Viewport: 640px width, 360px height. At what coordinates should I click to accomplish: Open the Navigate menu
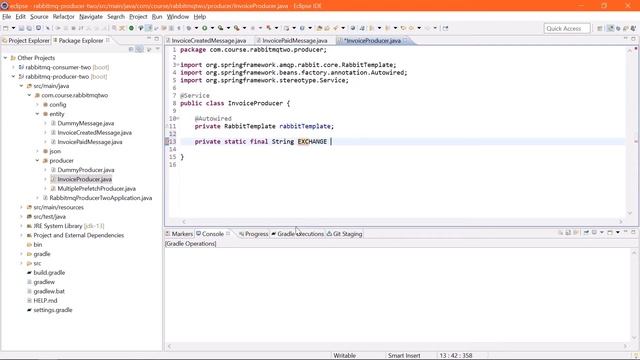click(91, 17)
